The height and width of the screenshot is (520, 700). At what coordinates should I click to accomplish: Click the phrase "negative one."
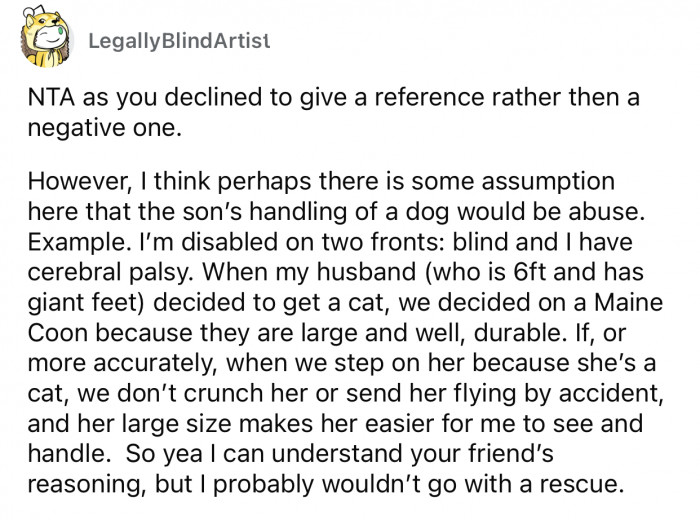coord(105,128)
